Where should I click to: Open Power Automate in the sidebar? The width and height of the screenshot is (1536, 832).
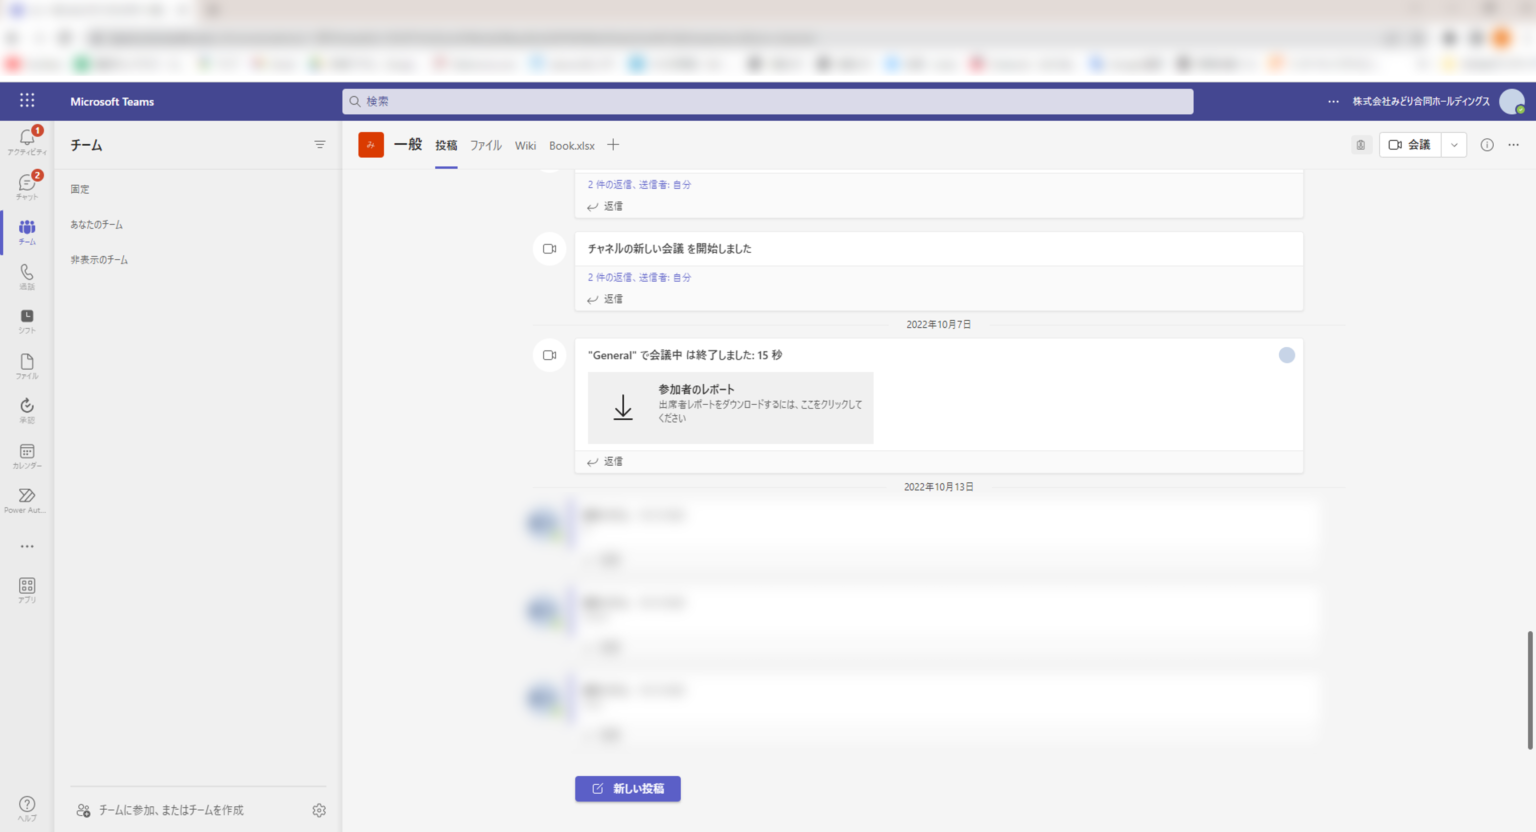(x=27, y=500)
